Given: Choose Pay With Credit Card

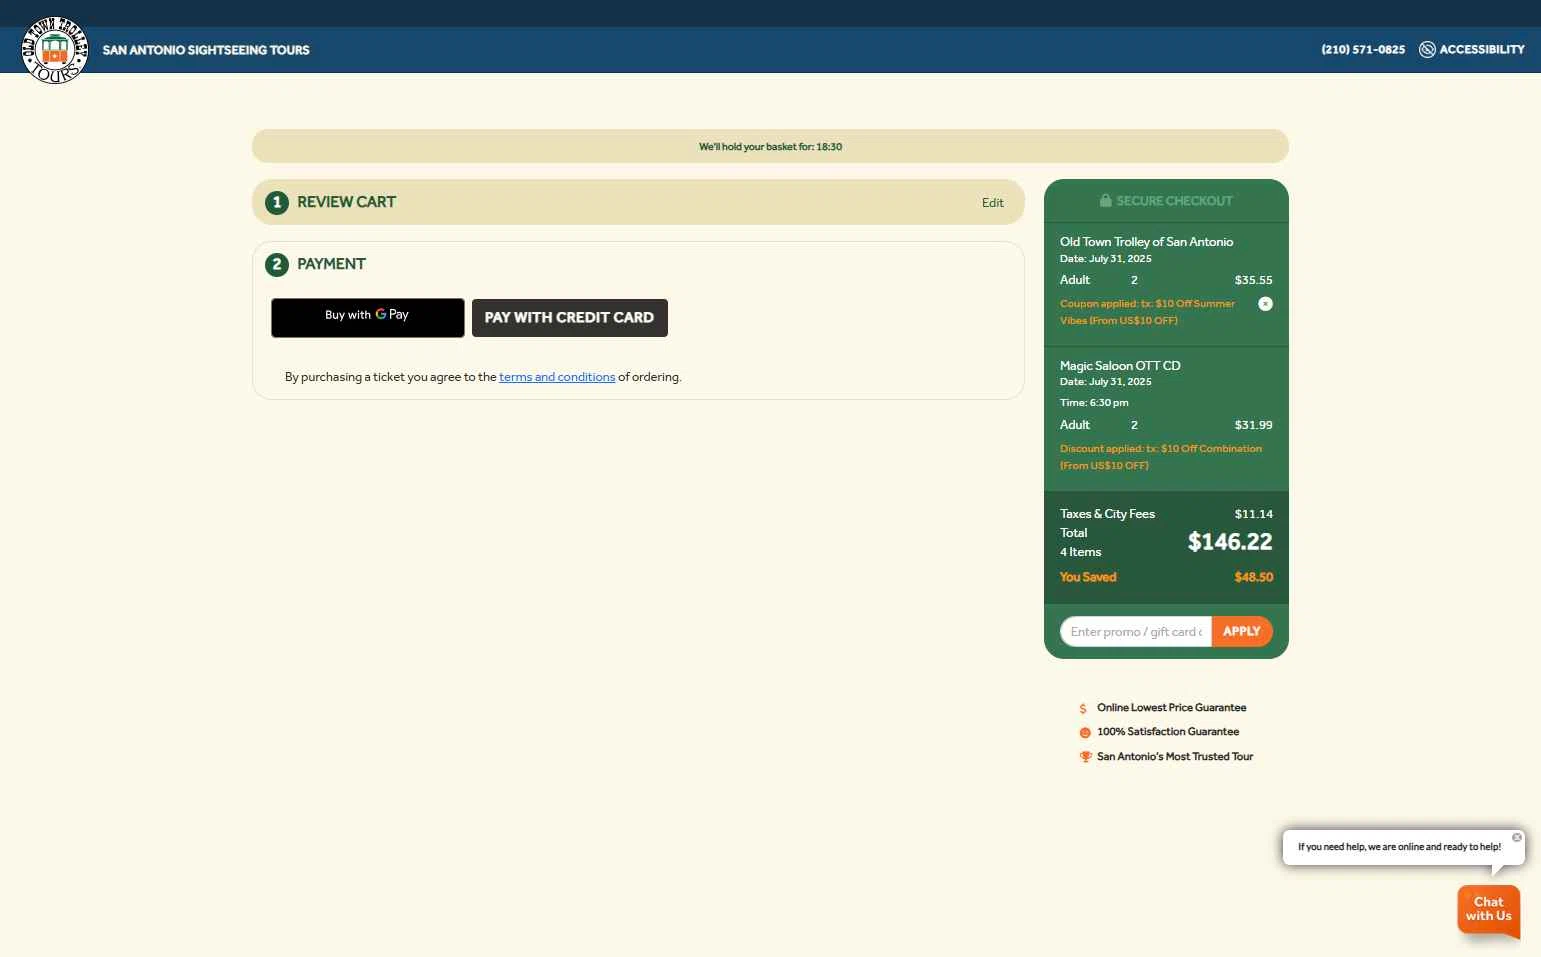Looking at the screenshot, I should pyautogui.click(x=569, y=318).
